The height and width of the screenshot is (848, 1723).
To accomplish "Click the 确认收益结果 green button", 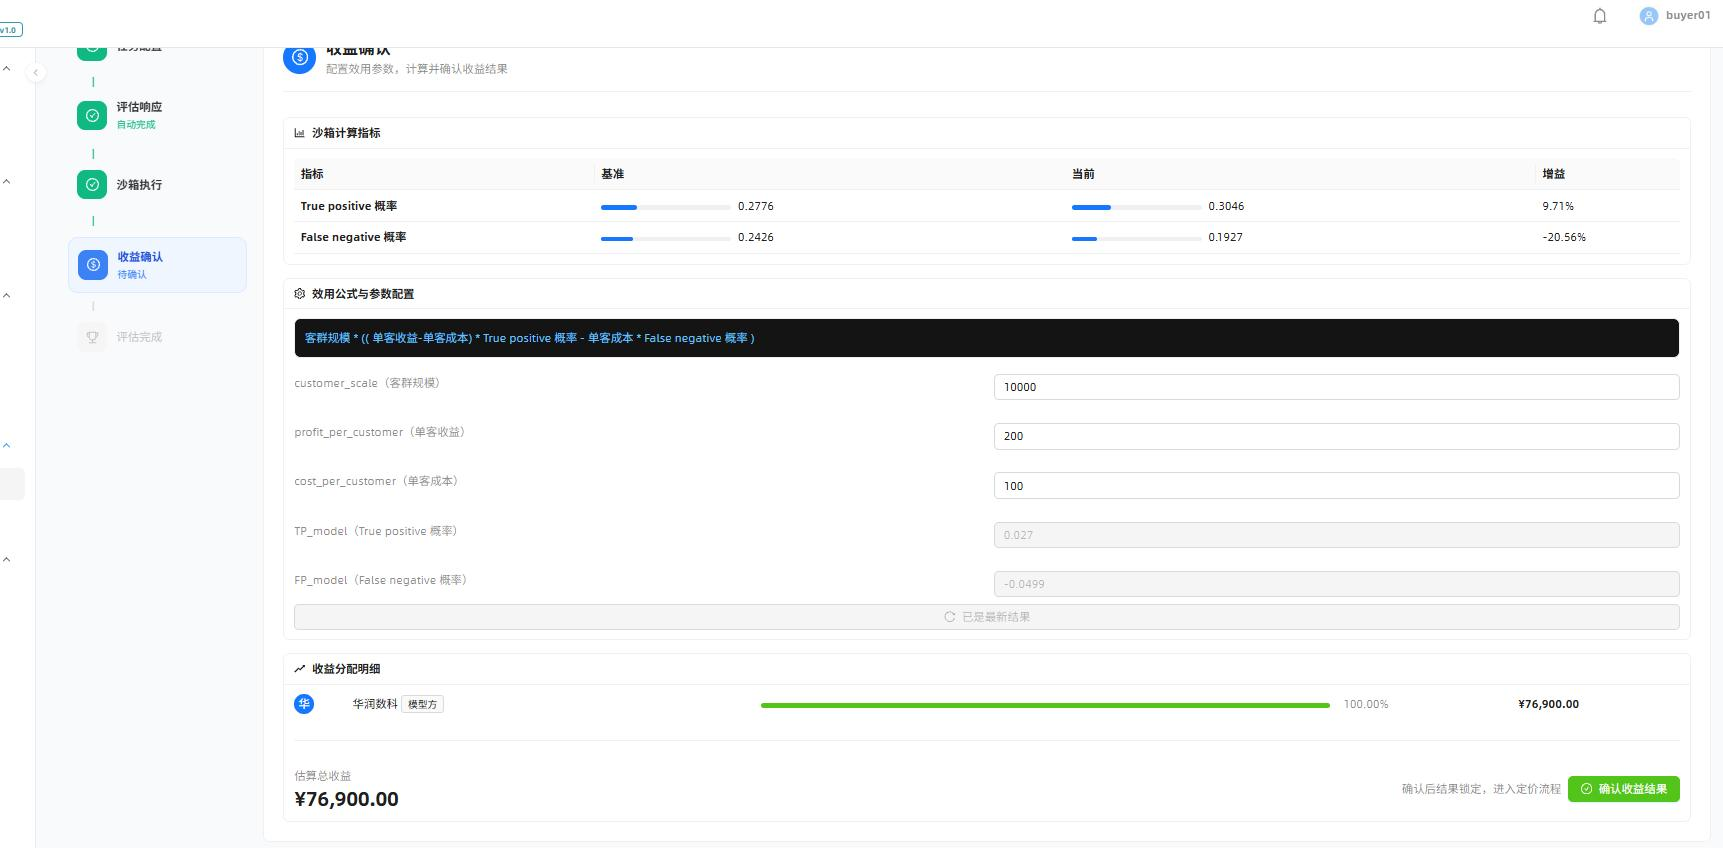I will [1623, 789].
